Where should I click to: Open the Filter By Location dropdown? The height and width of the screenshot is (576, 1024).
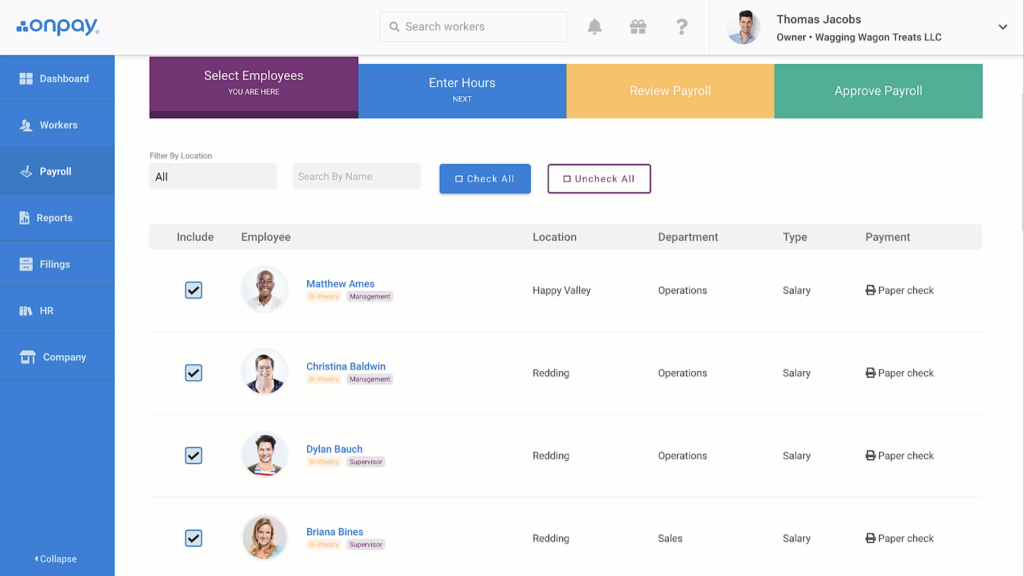tap(213, 176)
